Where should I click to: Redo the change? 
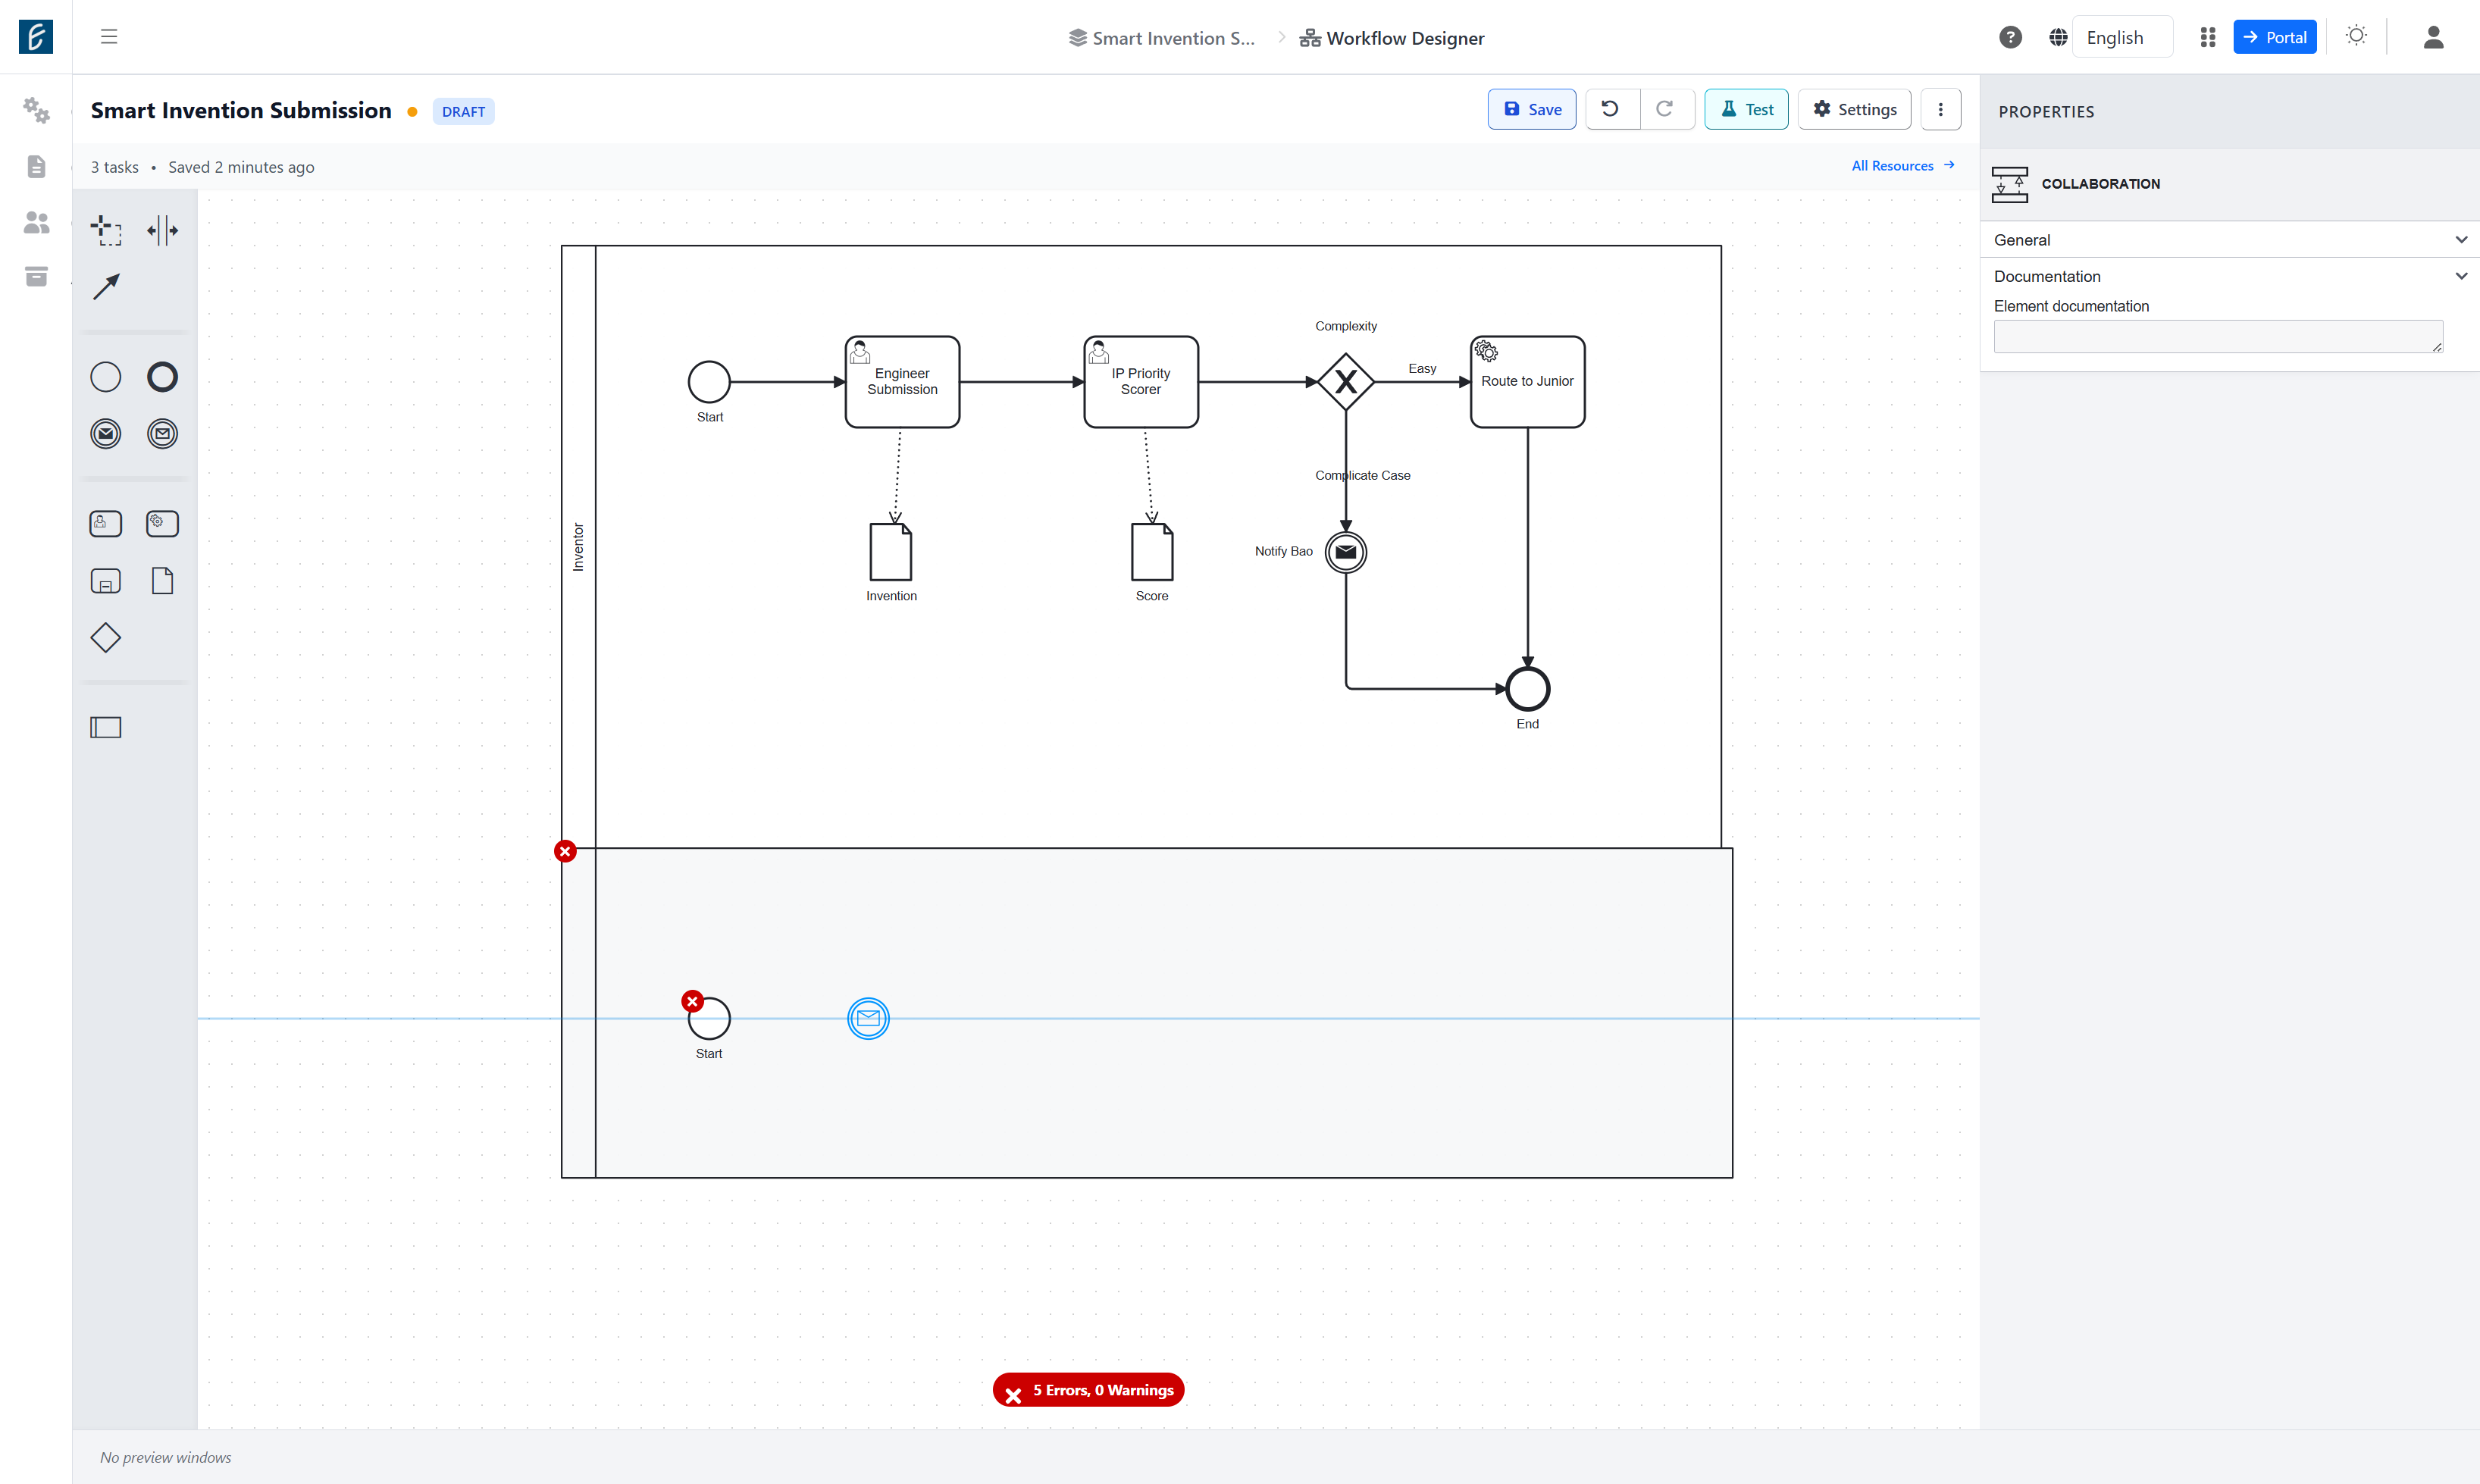pyautogui.click(x=1665, y=109)
